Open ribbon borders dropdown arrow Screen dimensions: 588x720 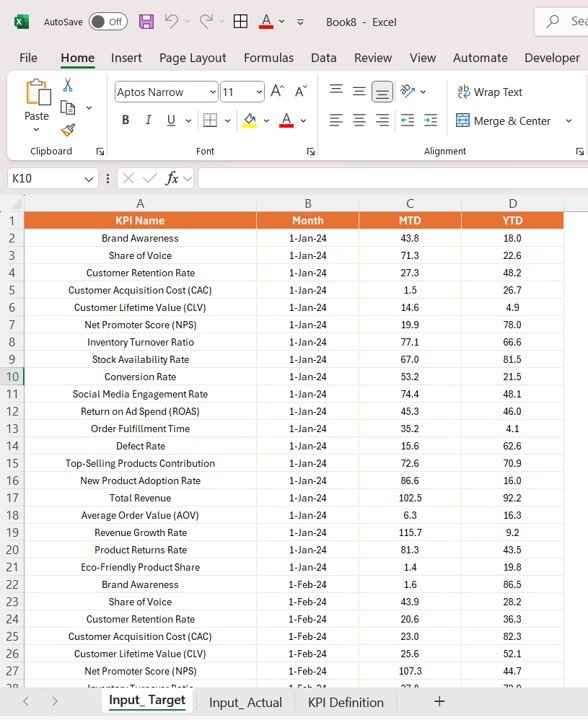tap(227, 120)
